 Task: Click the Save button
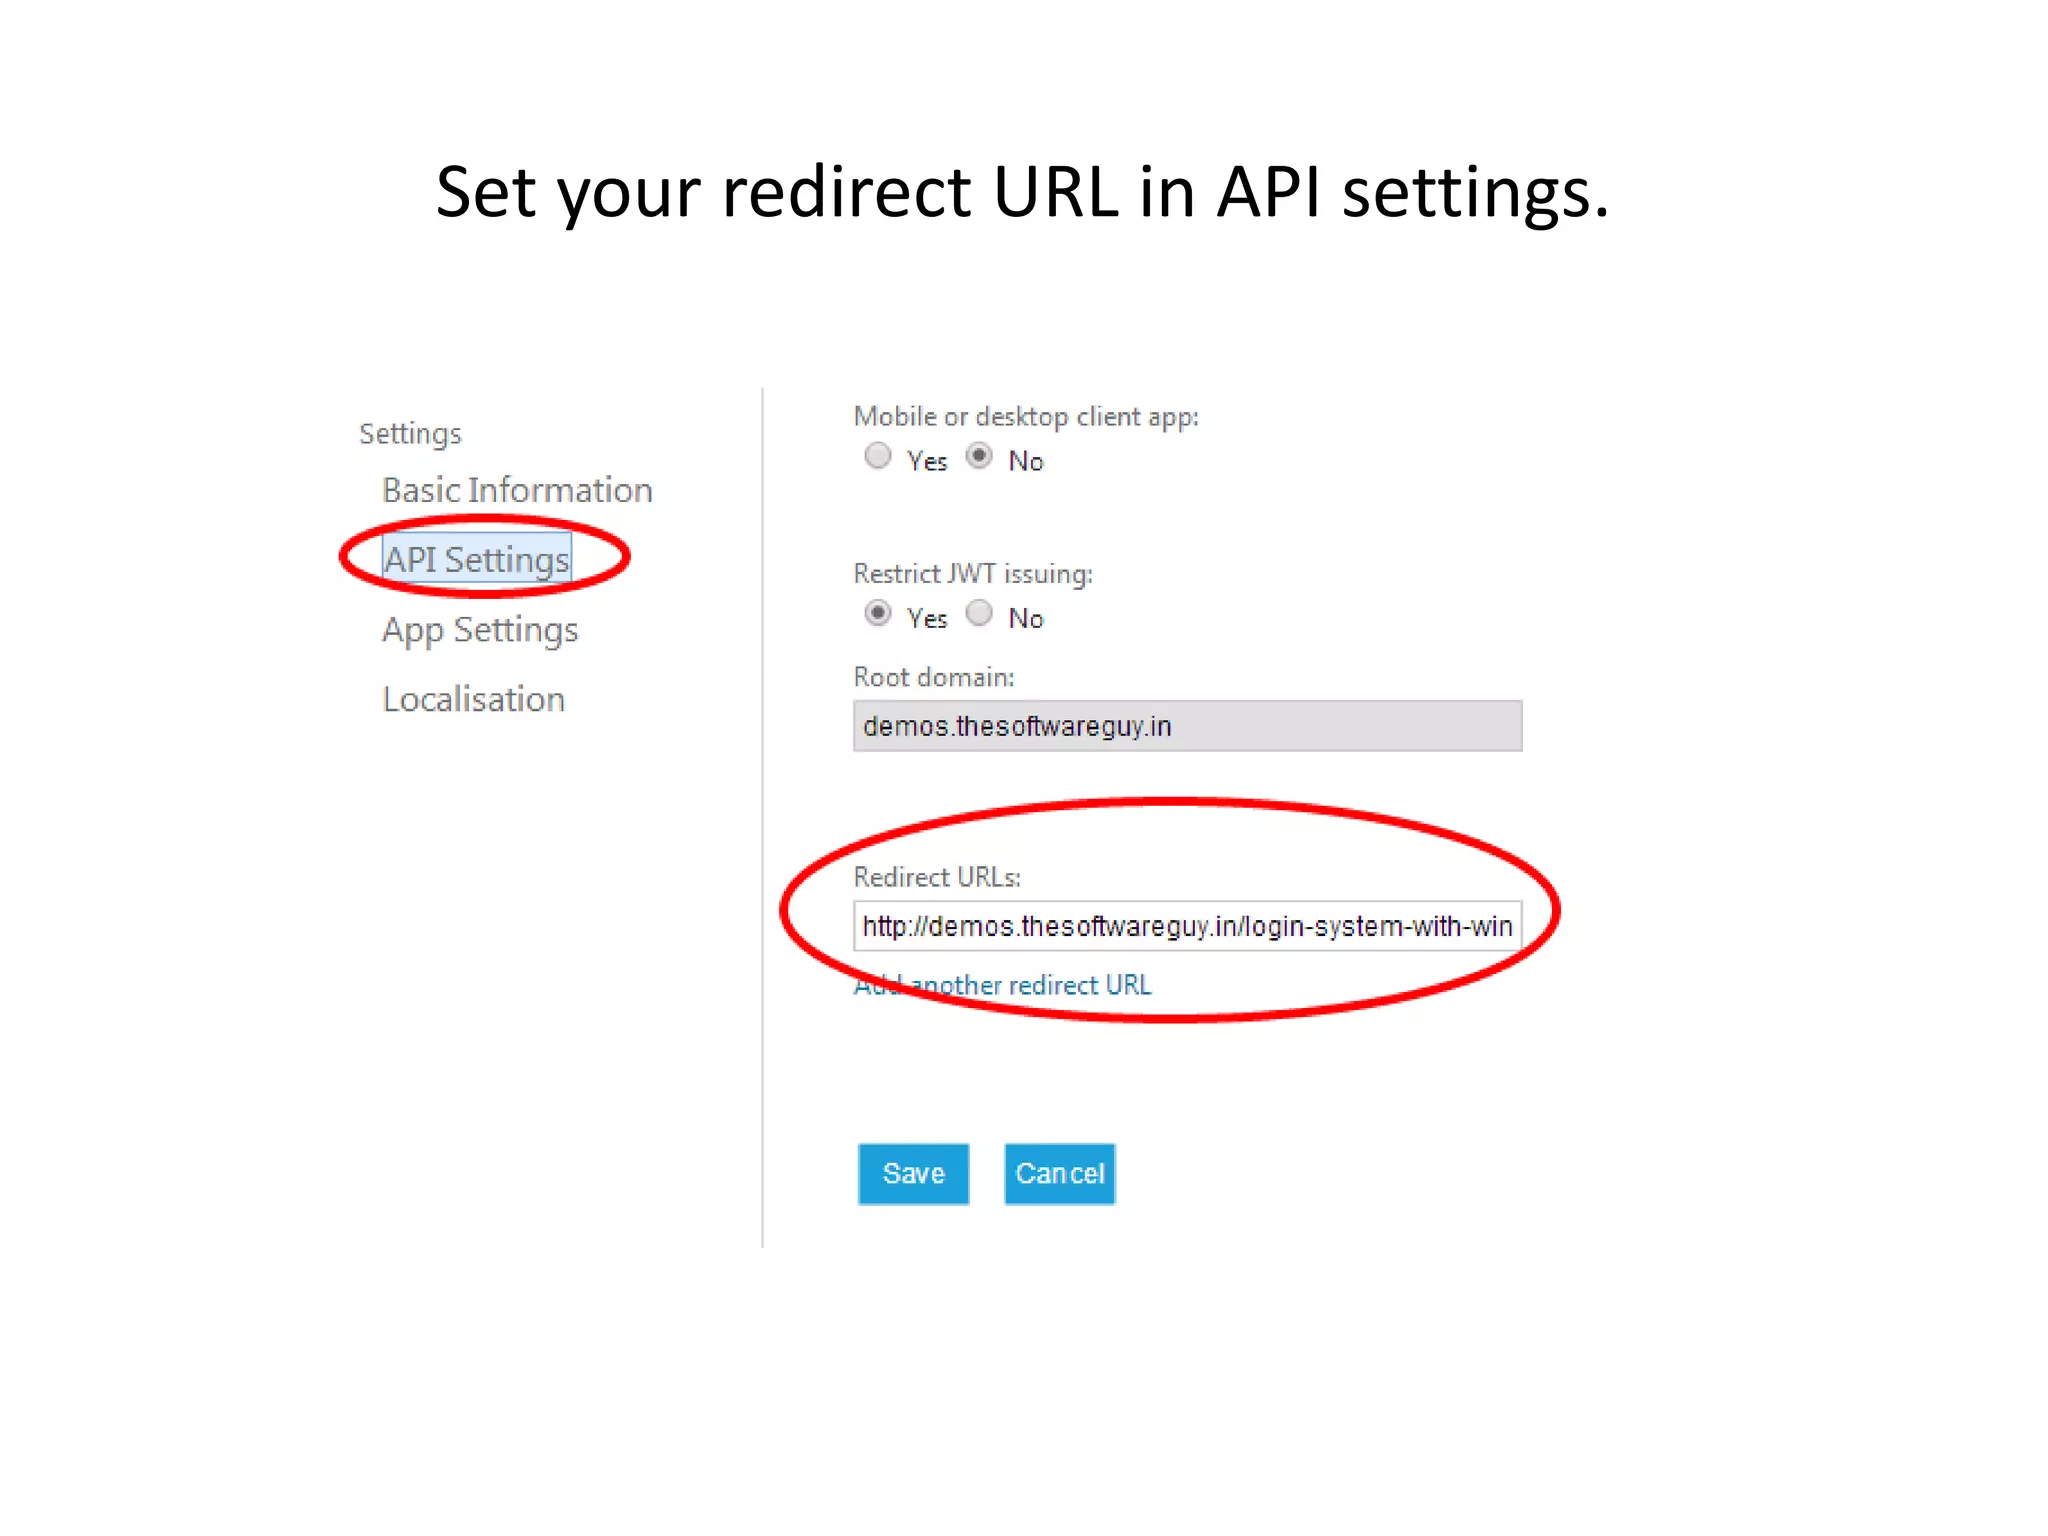pyautogui.click(x=913, y=1174)
